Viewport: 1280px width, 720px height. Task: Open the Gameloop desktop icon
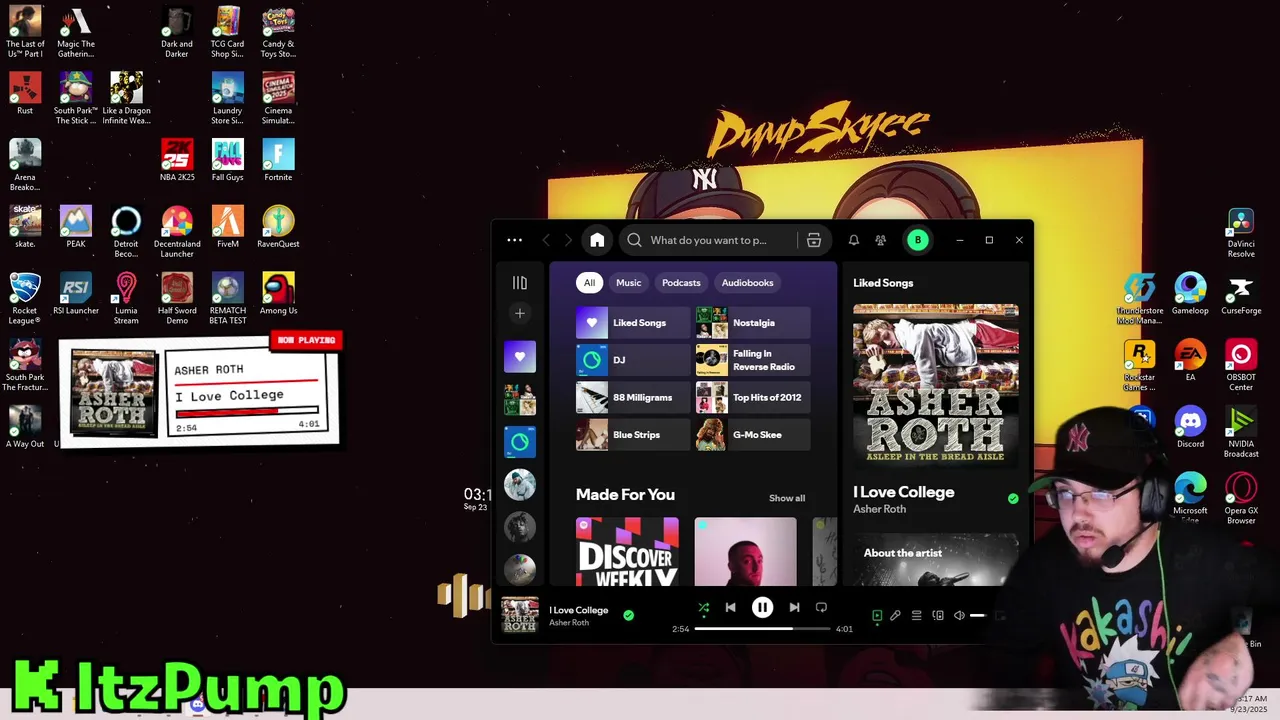(1190, 294)
